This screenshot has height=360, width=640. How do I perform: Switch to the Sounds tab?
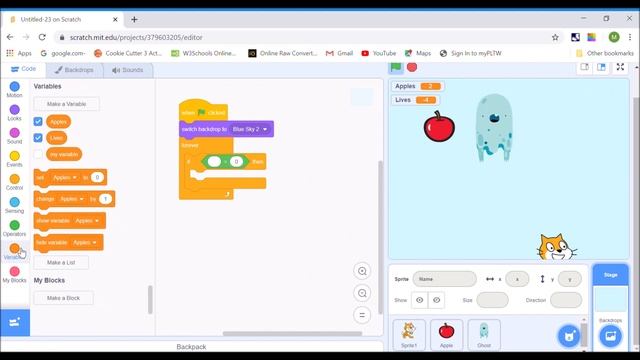pyautogui.click(x=128, y=70)
